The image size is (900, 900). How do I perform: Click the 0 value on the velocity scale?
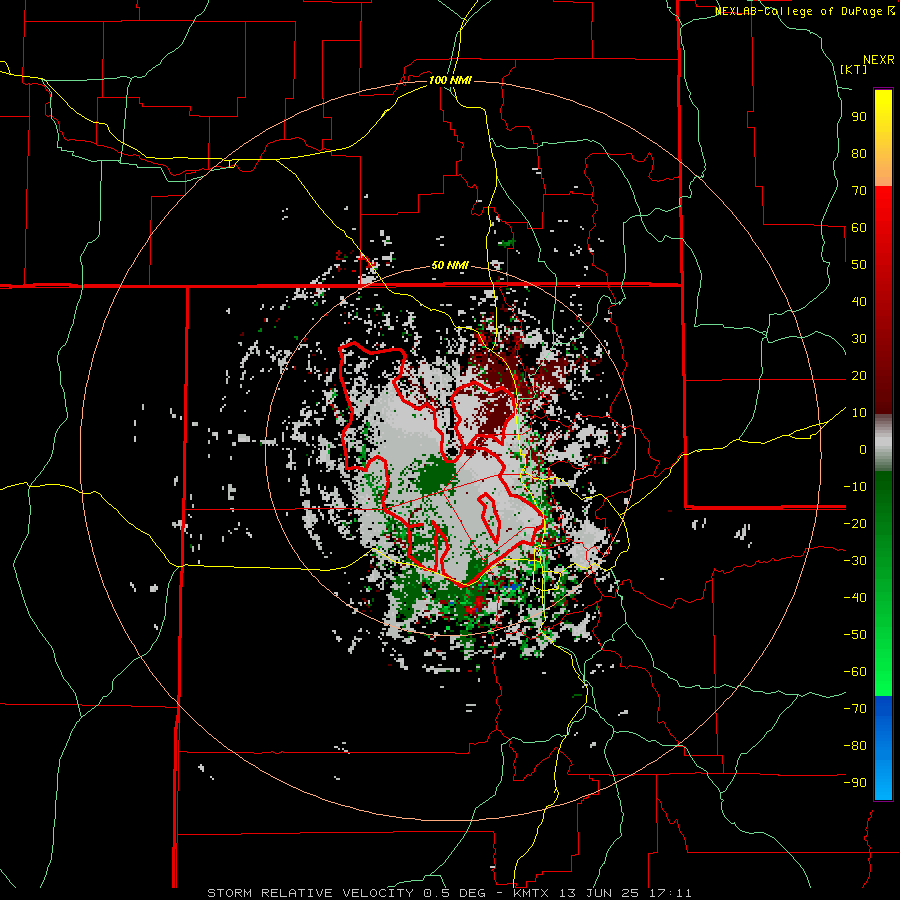coord(863,450)
